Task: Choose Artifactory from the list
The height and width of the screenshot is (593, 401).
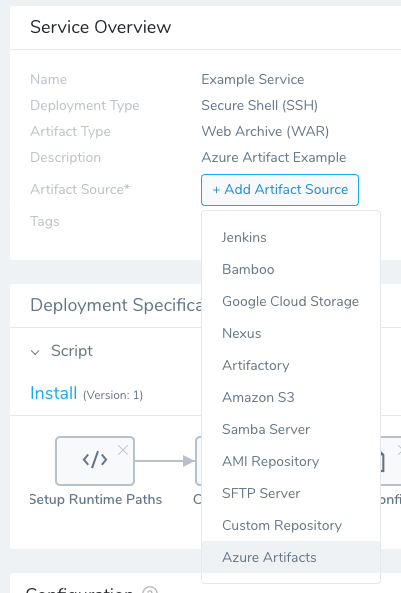Action: pyautogui.click(x=291, y=365)
